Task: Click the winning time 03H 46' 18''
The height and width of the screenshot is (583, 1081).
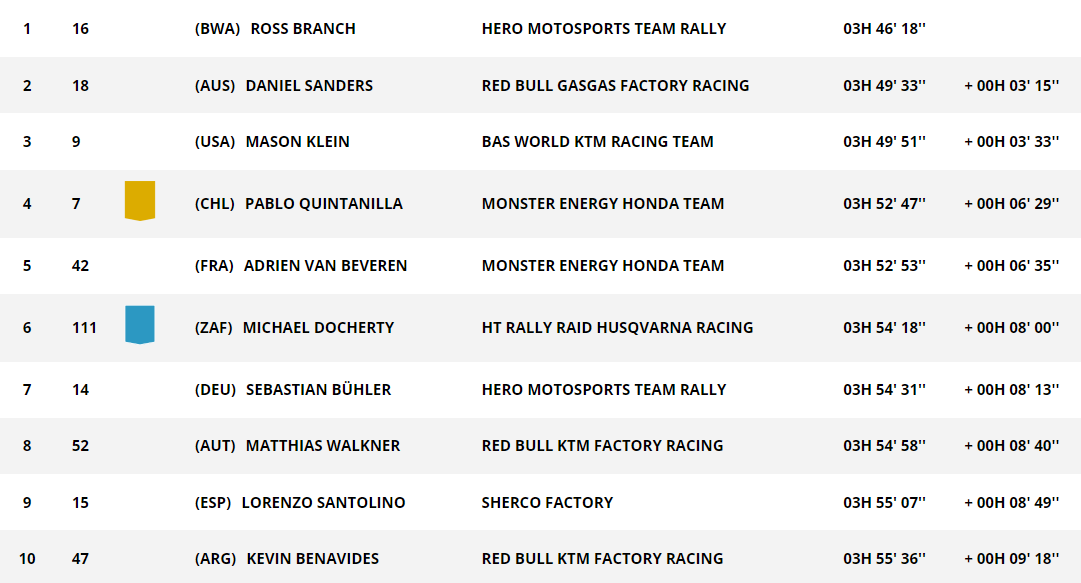Action: pos(885,29)
